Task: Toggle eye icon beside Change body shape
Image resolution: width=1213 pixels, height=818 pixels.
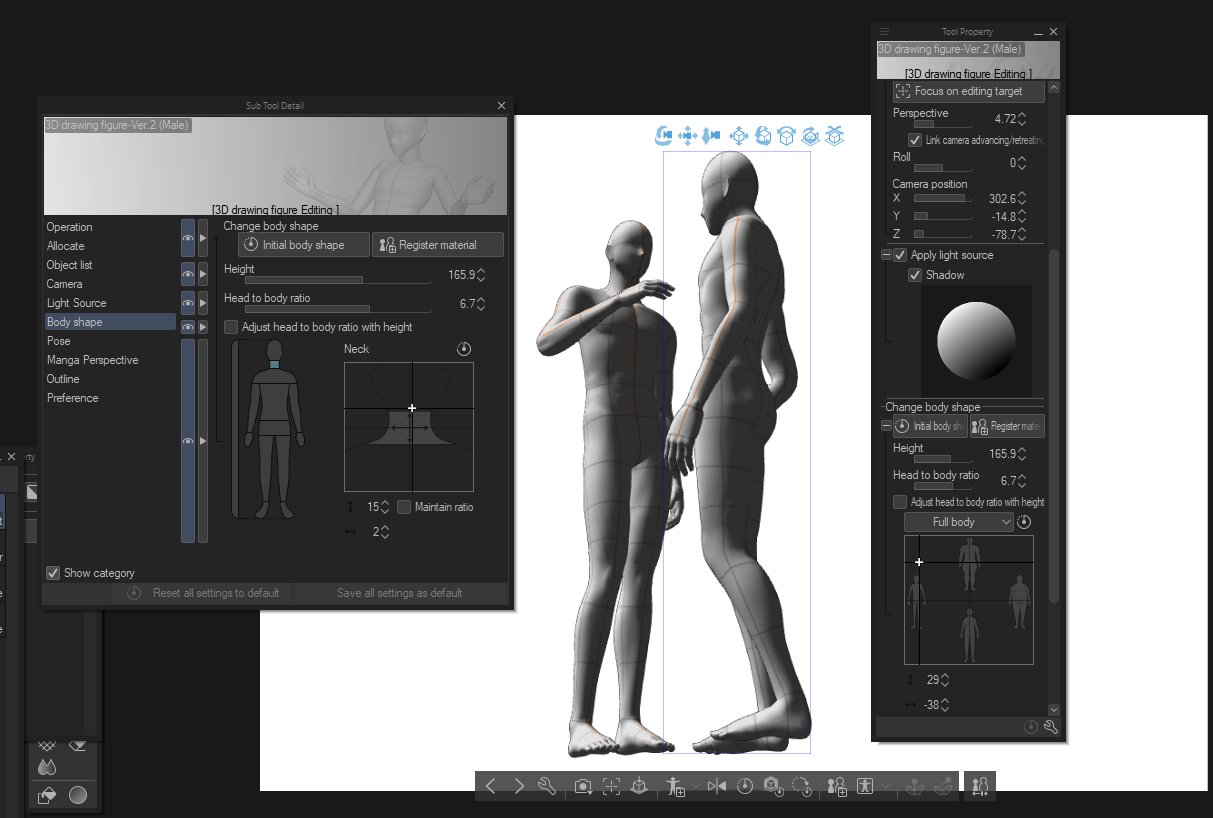Action: [x=188, y=238]
